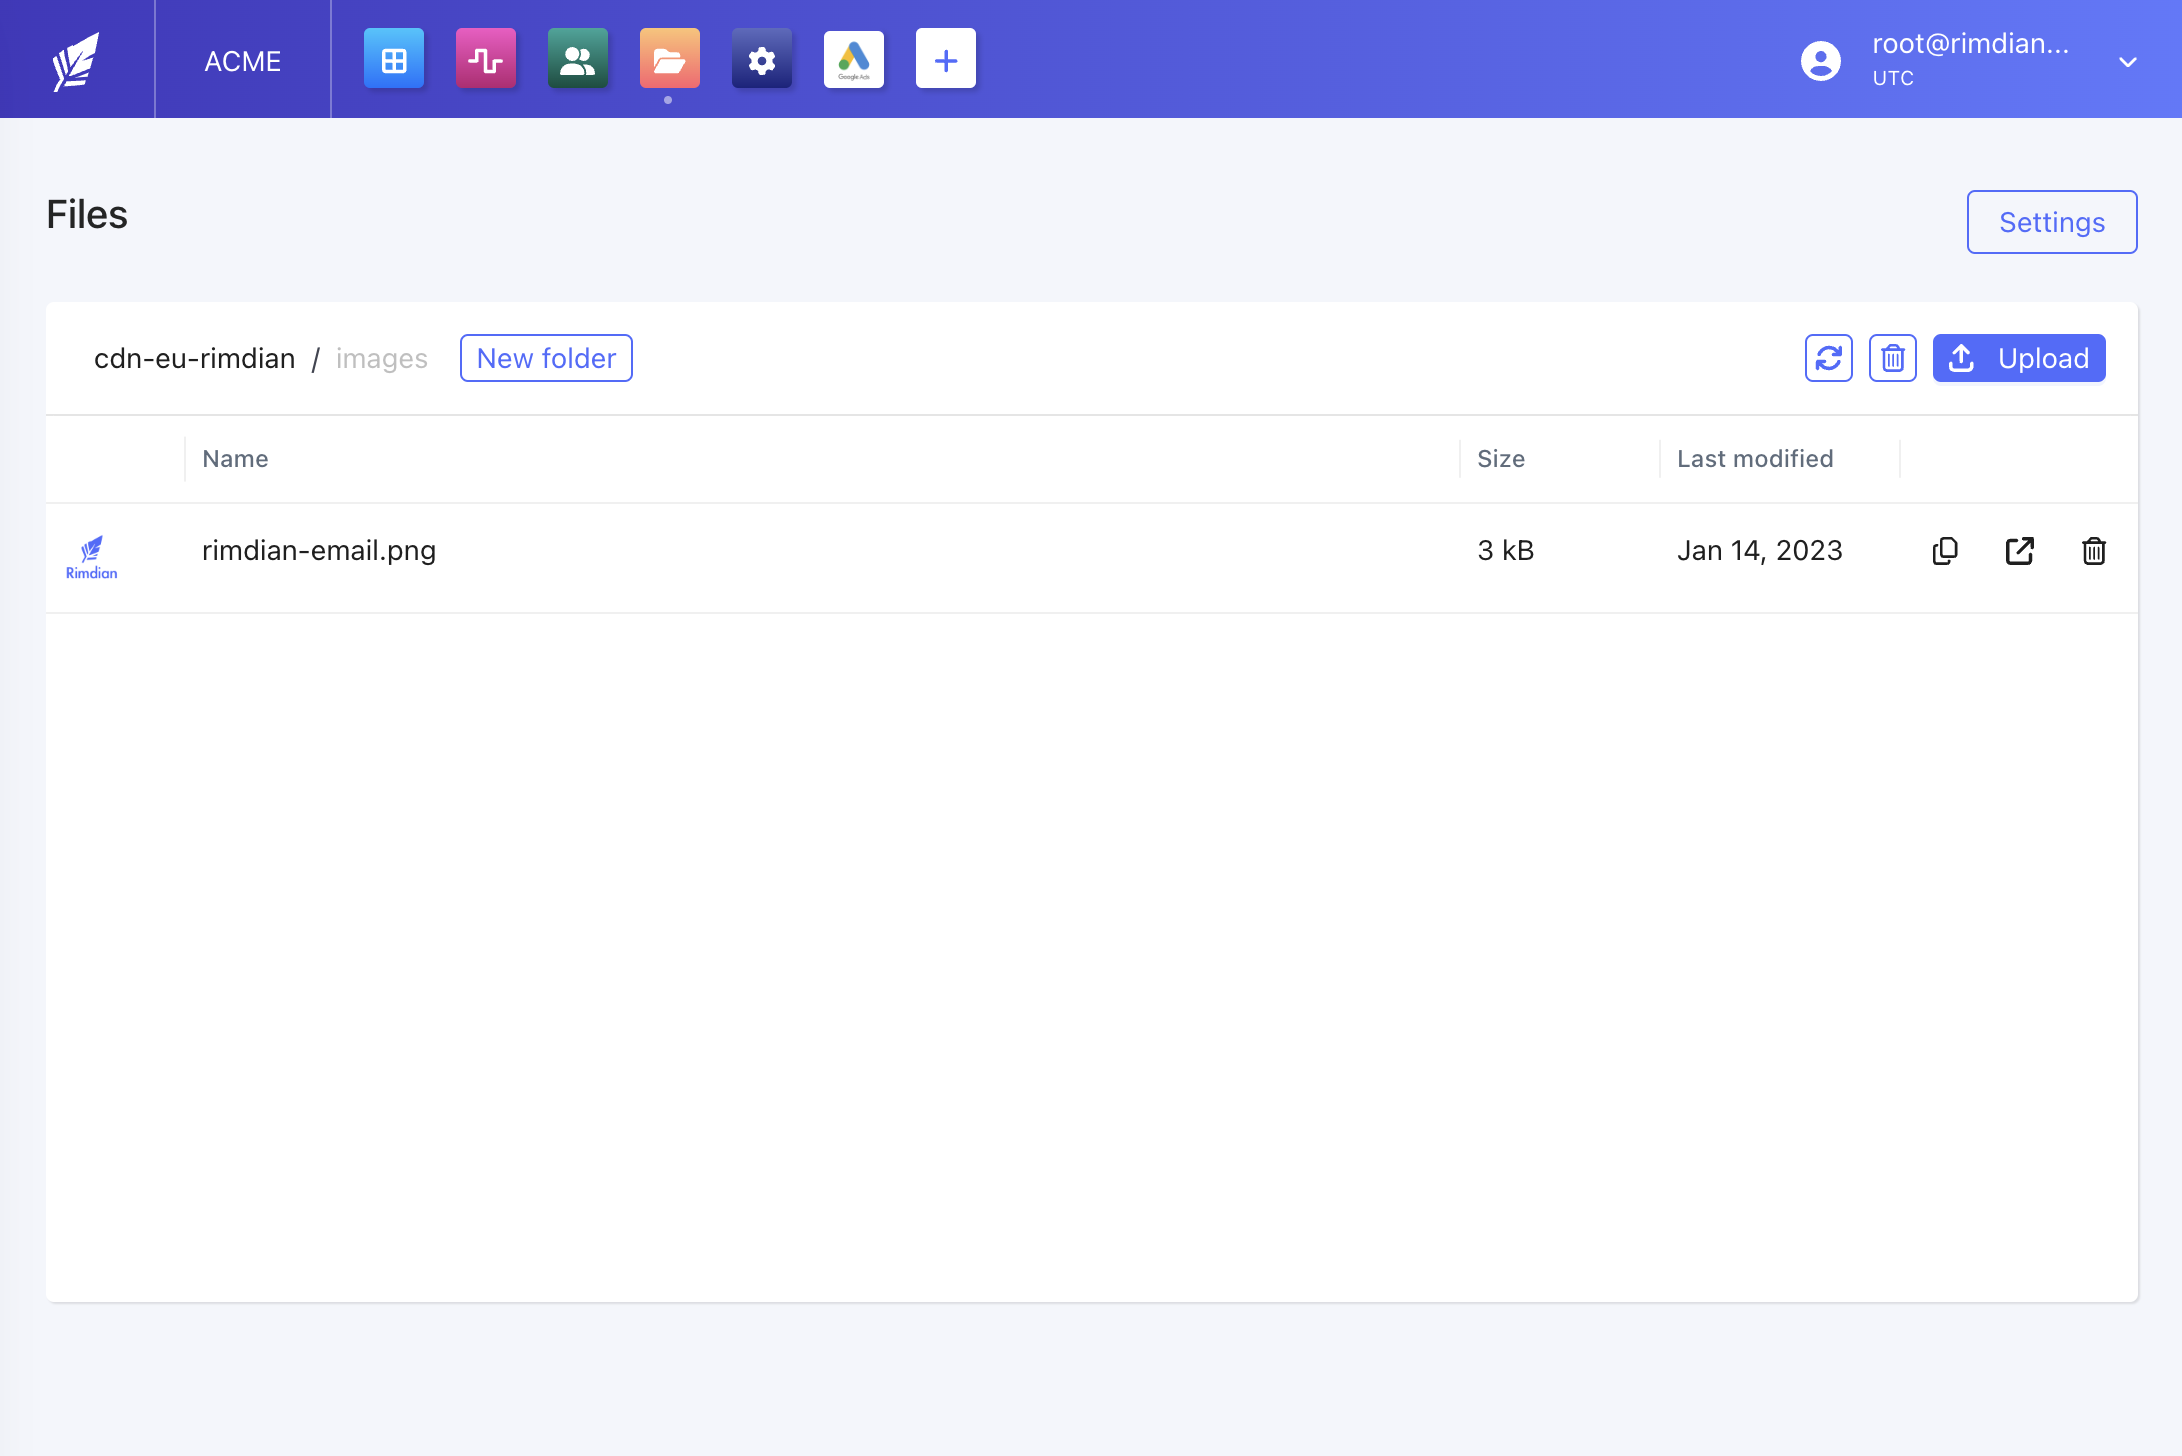Click the bulk delete trash icon
Viewport: 2182px width, 1456px height.
point(1892,358)
